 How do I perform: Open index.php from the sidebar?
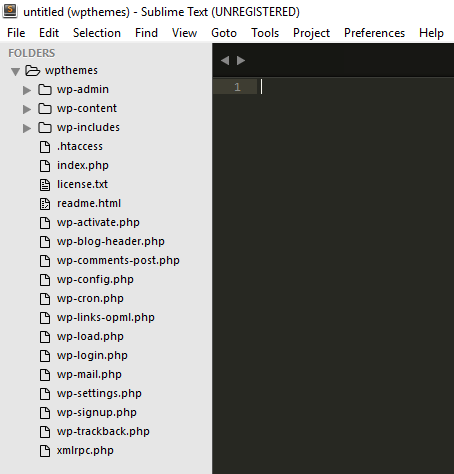[x=83, y=165]
